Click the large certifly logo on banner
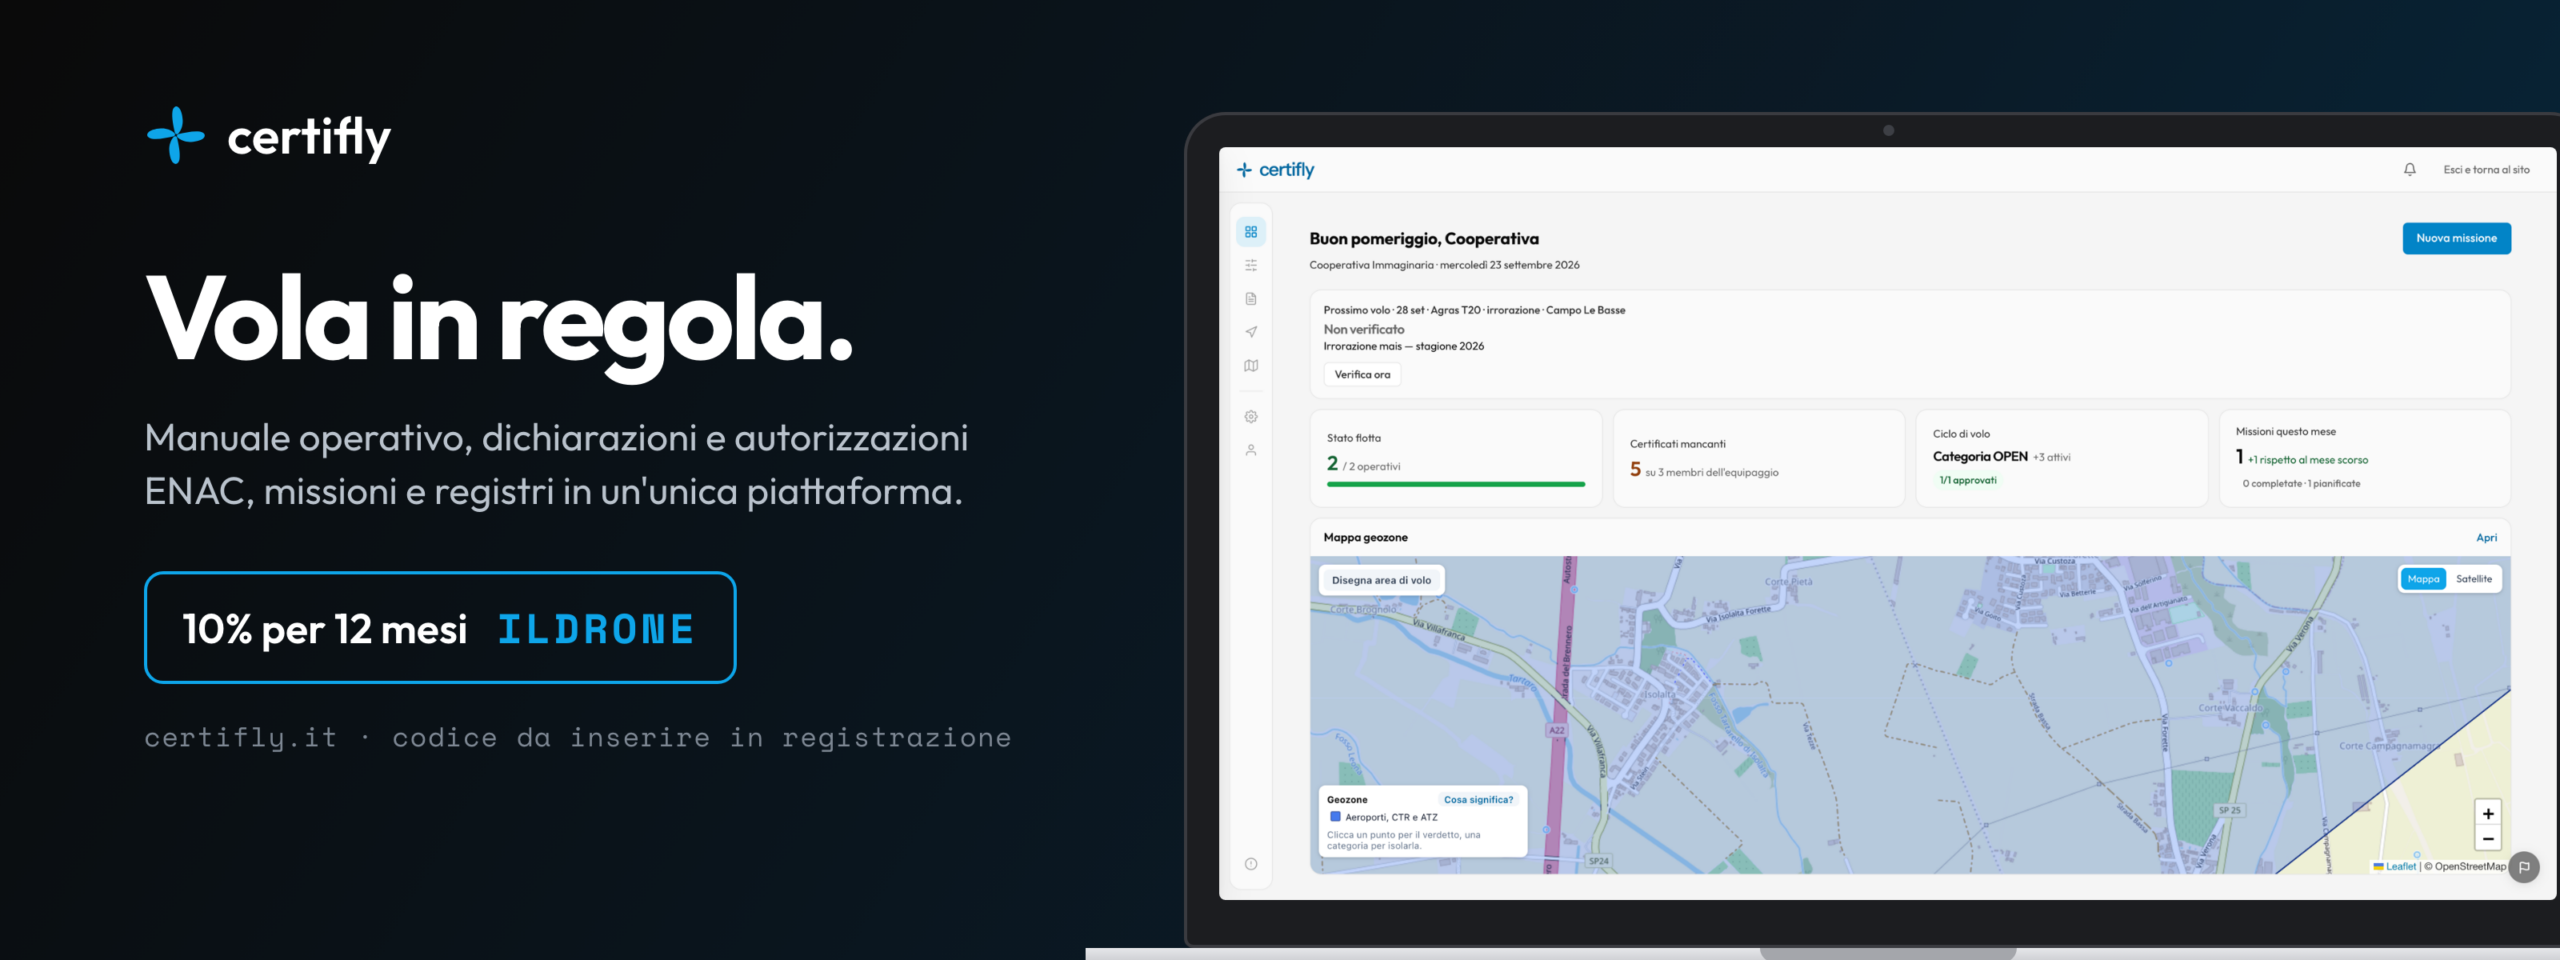Image resolution: width=2560 pixels, height=960 pixels. click(x=269, y=137)
